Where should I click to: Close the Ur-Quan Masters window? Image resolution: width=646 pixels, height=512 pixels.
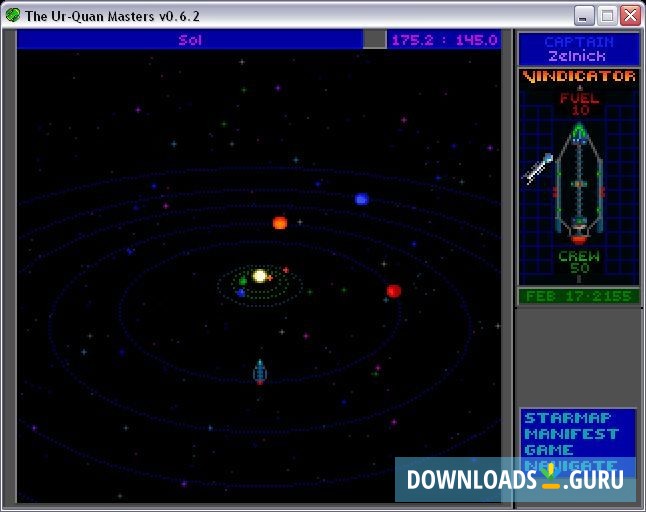(630, 16)
